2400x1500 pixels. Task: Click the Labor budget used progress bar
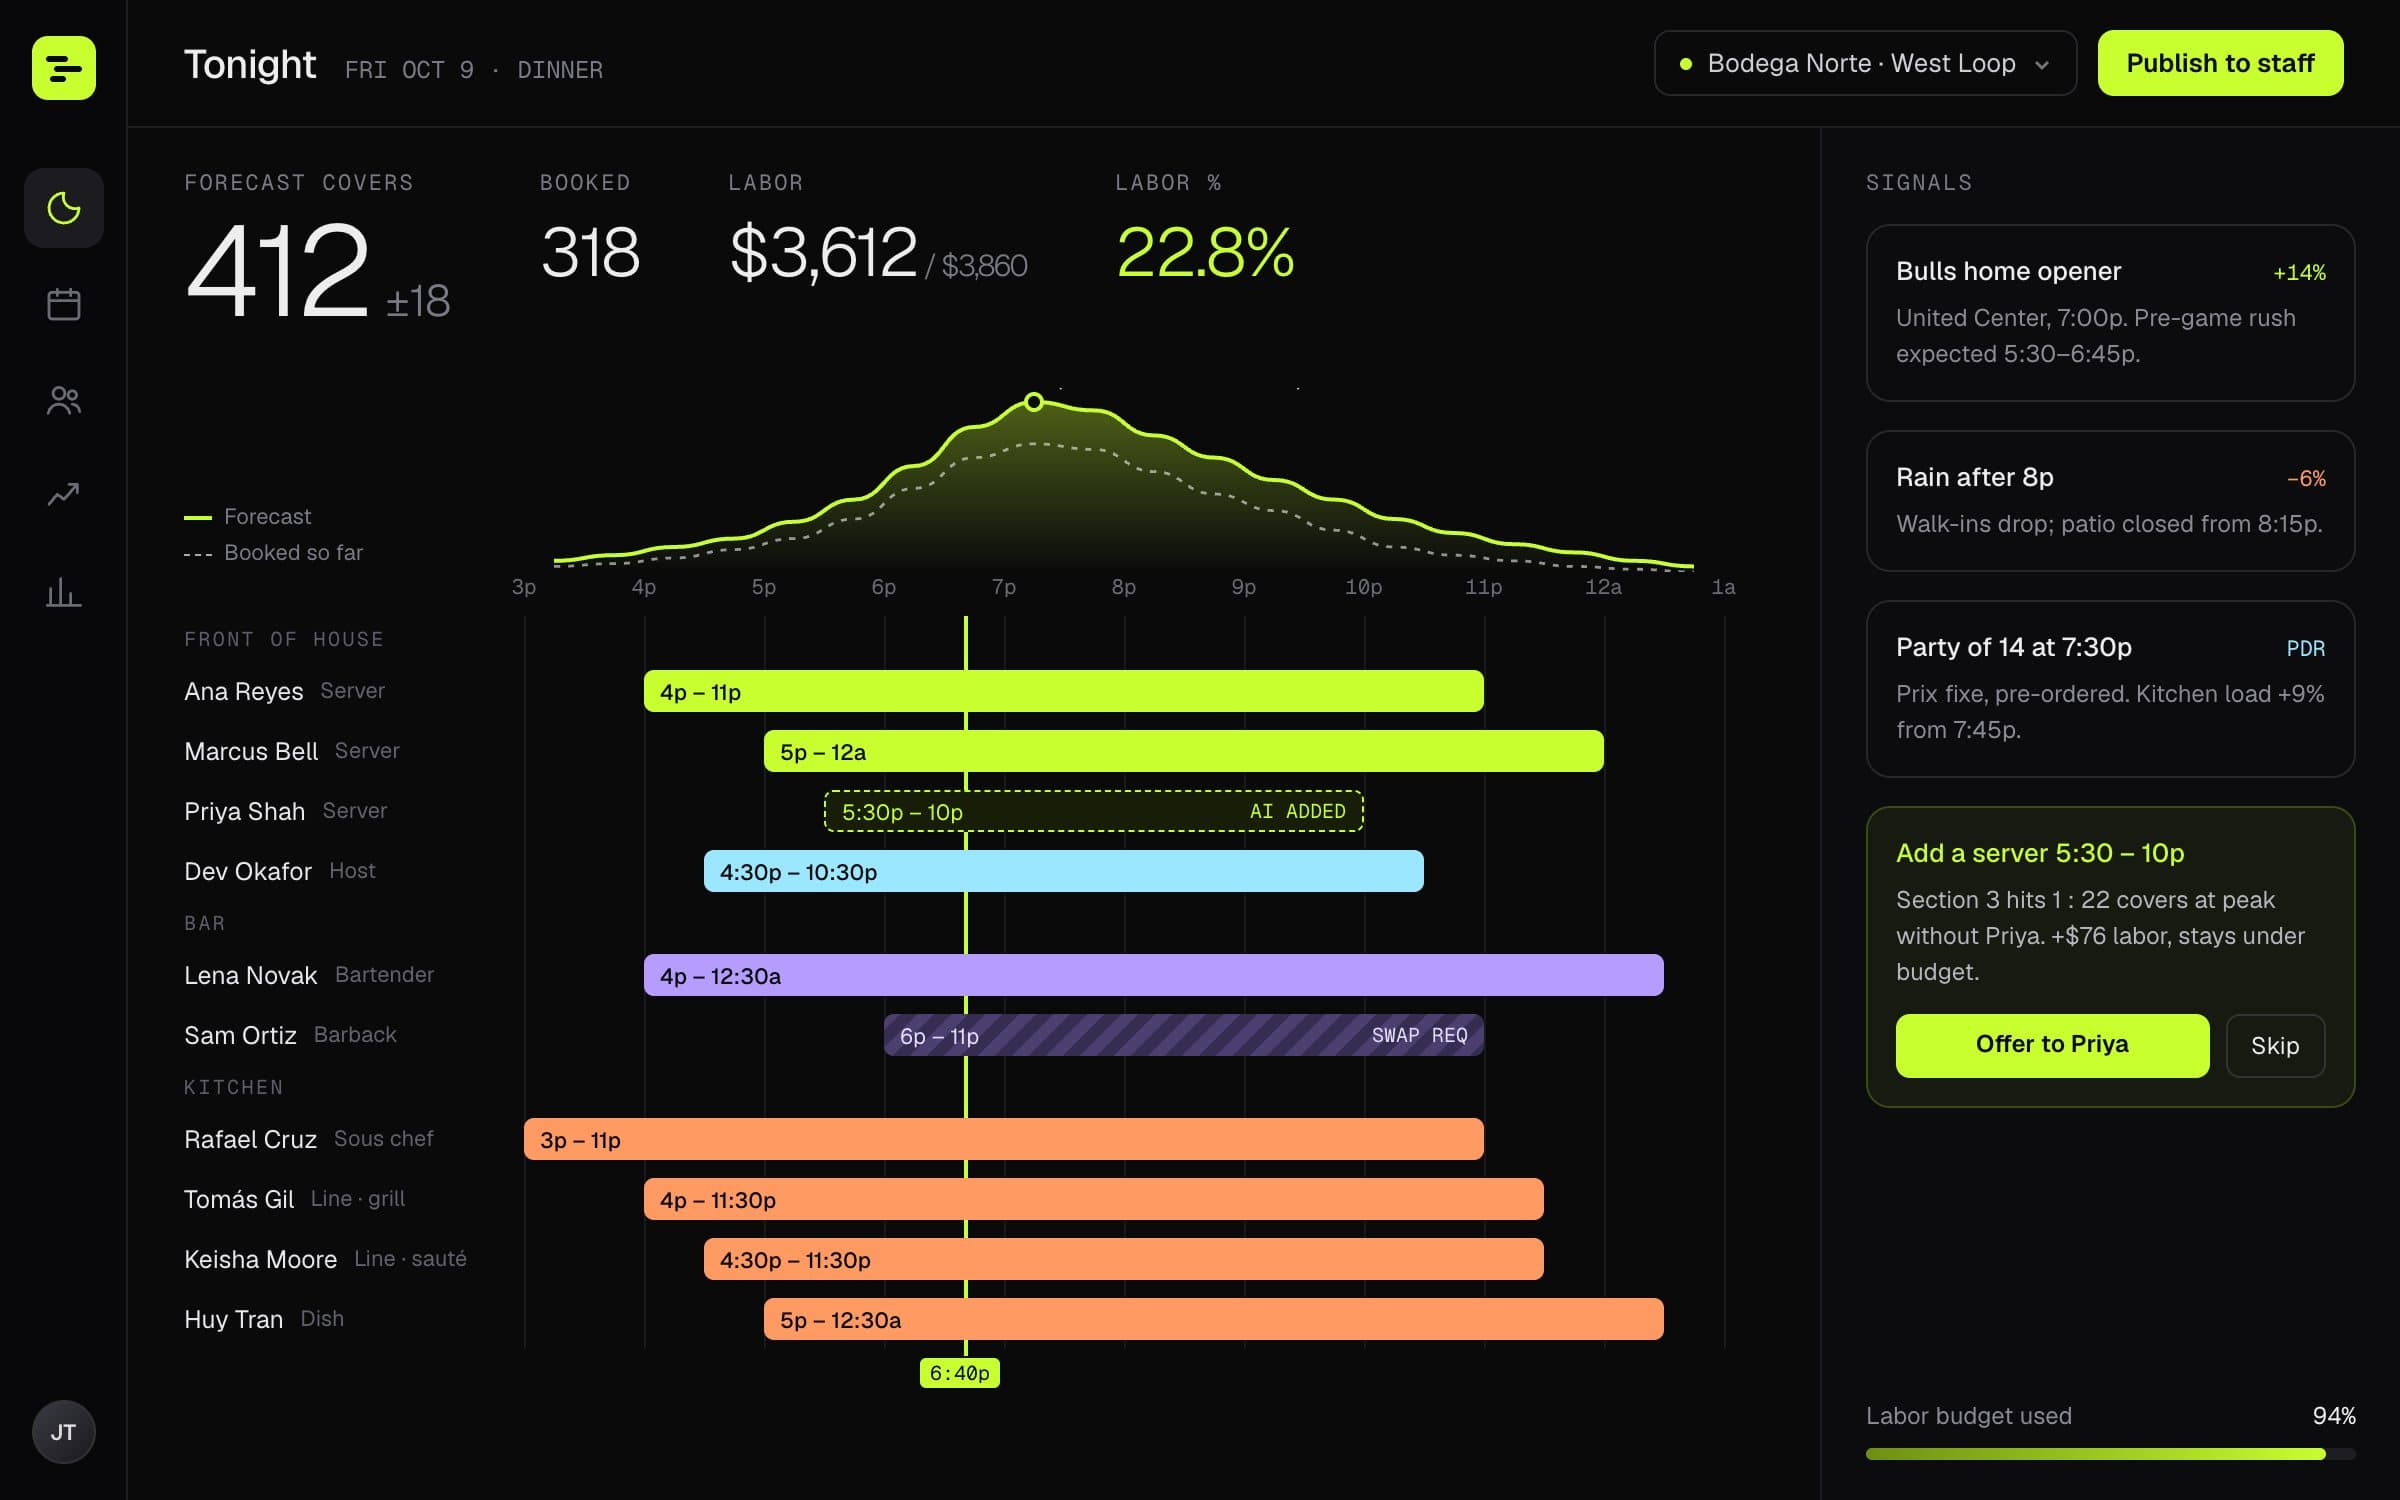point(2110,1454)
